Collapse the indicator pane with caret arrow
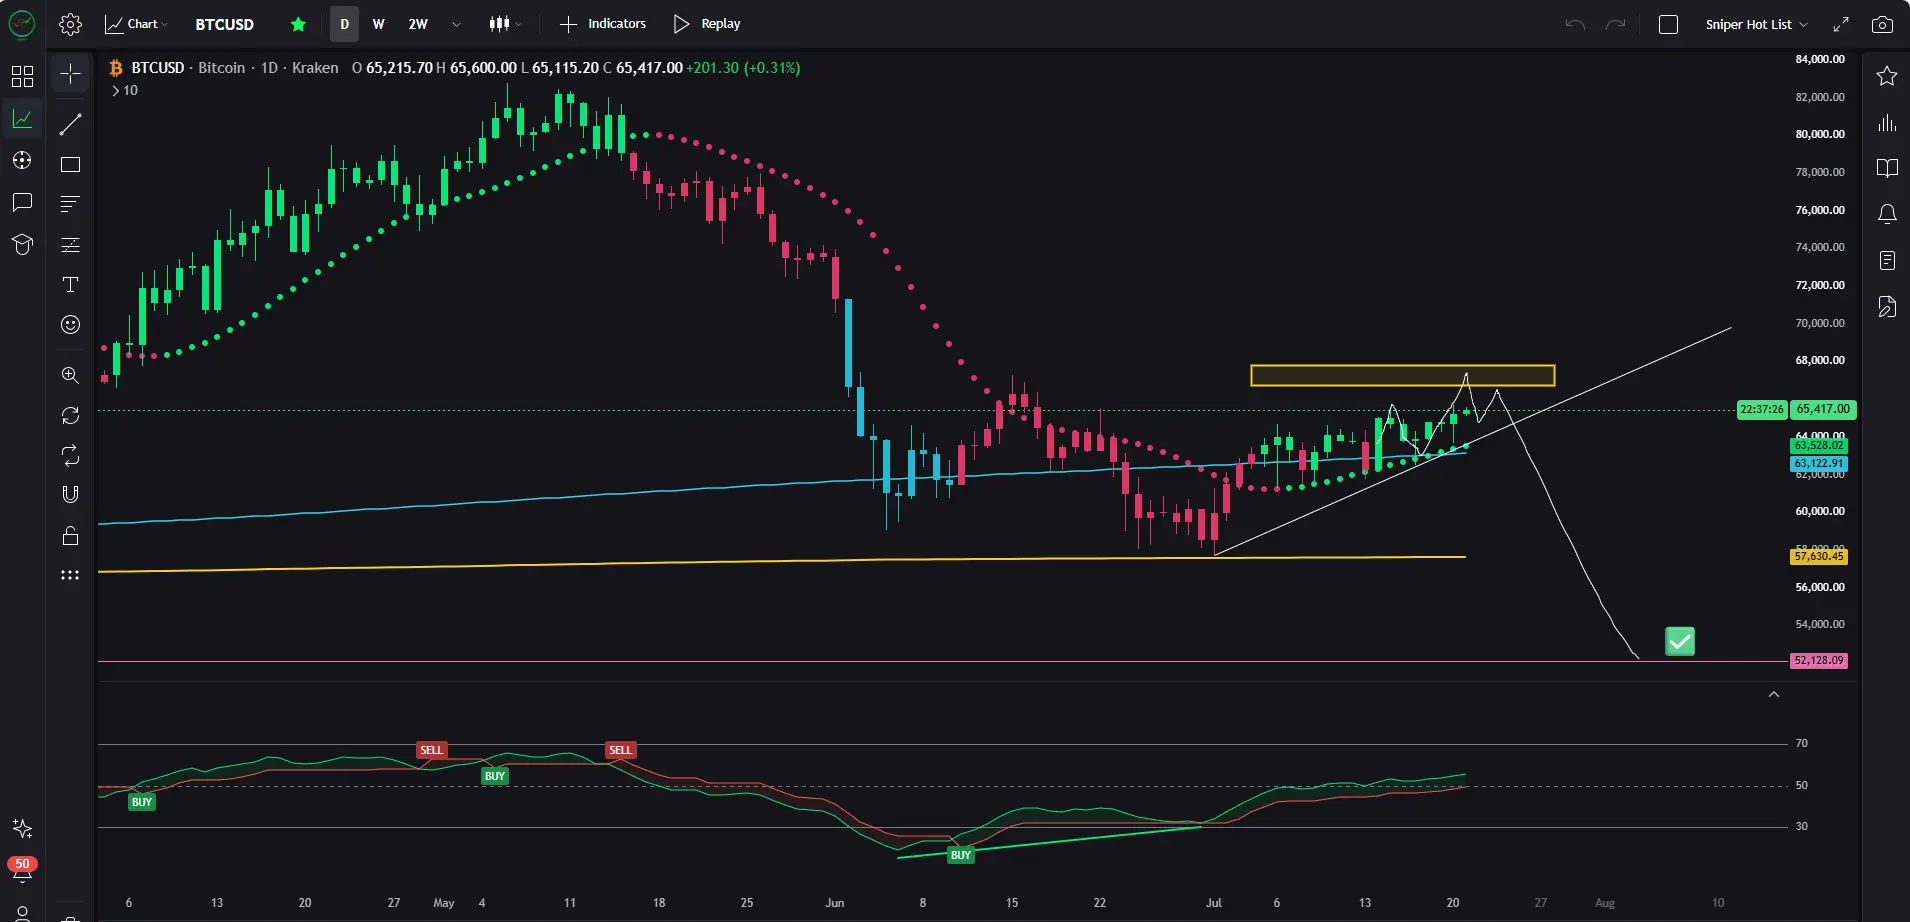Screen dimensions: 1910x922 tap(1773, 694)
